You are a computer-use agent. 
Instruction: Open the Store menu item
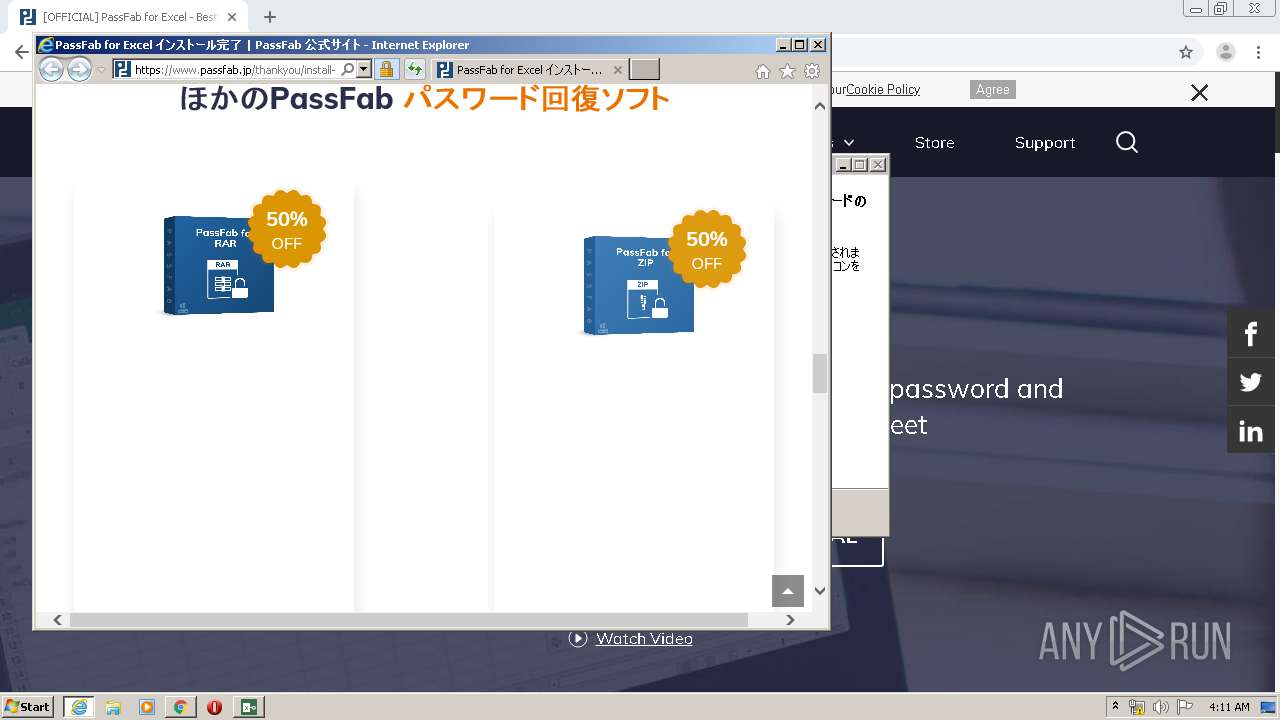pos(934,143)
